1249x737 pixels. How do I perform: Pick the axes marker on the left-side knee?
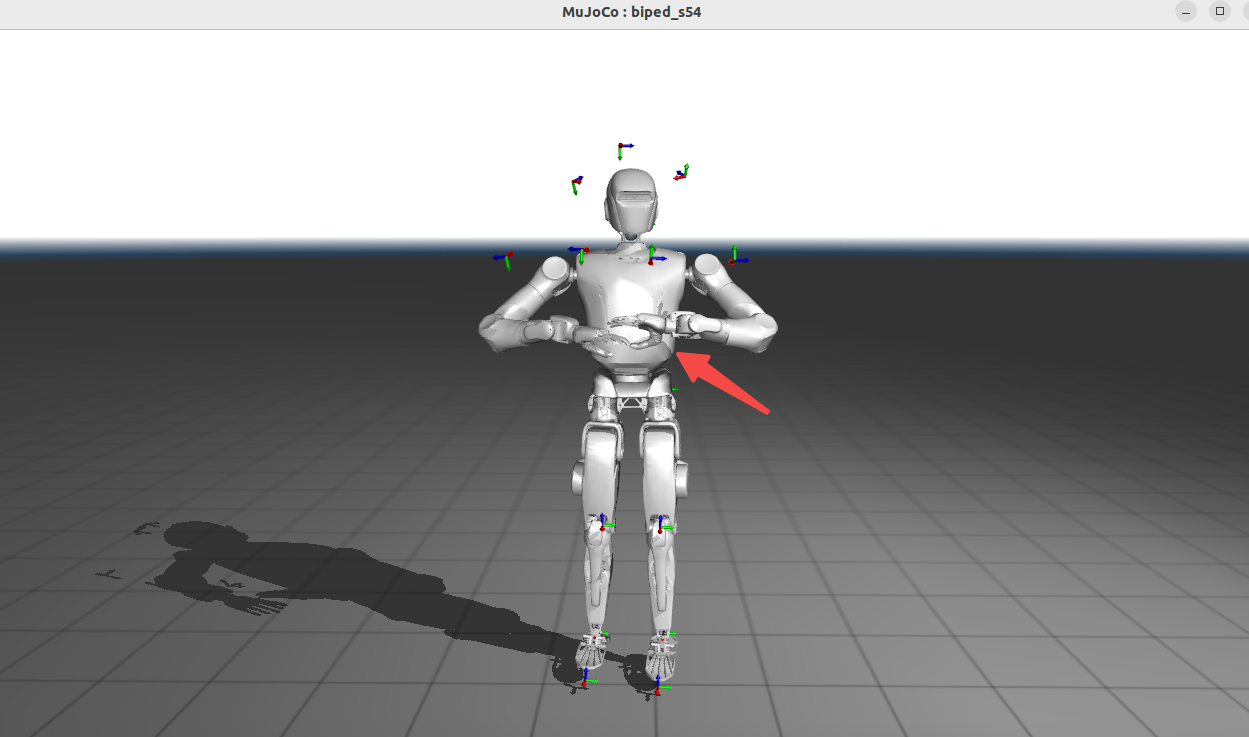click(x=602, y=523)
